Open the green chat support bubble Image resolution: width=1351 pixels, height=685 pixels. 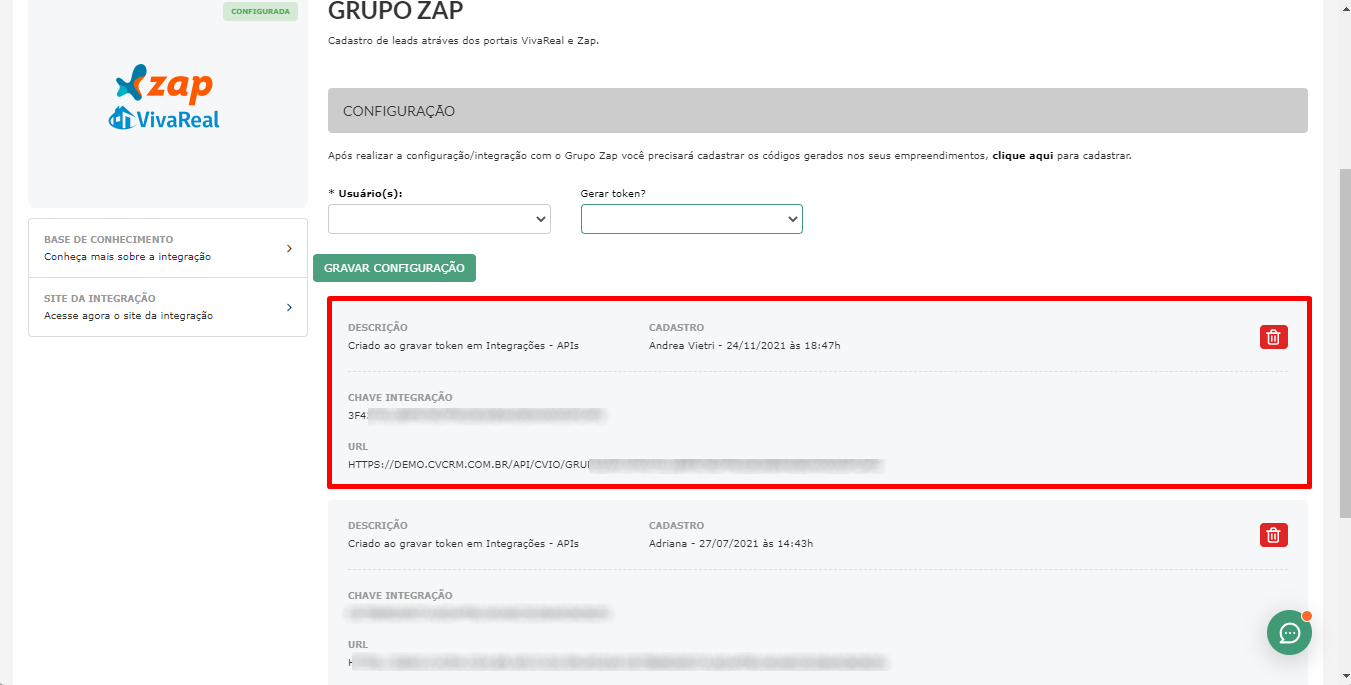1289,632
